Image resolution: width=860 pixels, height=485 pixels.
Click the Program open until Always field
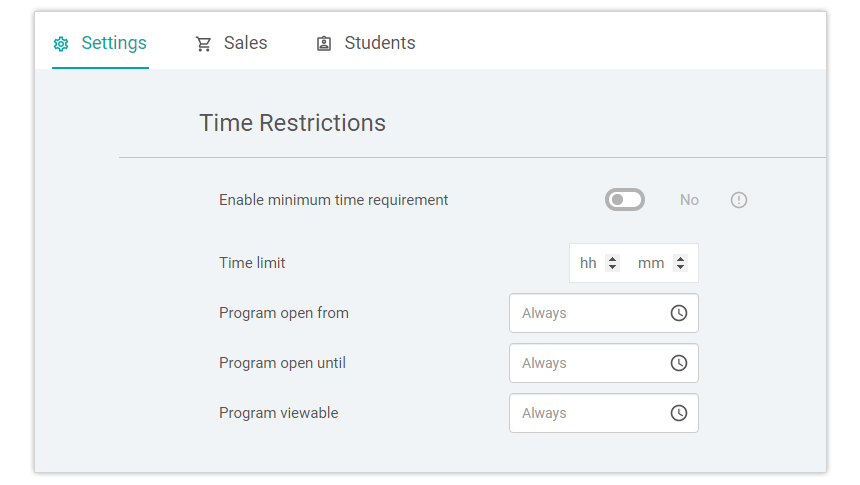click(x=603, y=363)
